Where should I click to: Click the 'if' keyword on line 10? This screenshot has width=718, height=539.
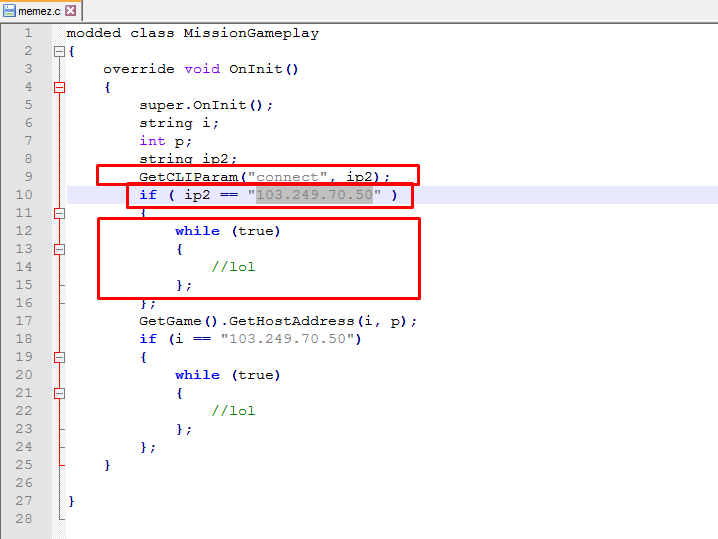click(148, 195)
